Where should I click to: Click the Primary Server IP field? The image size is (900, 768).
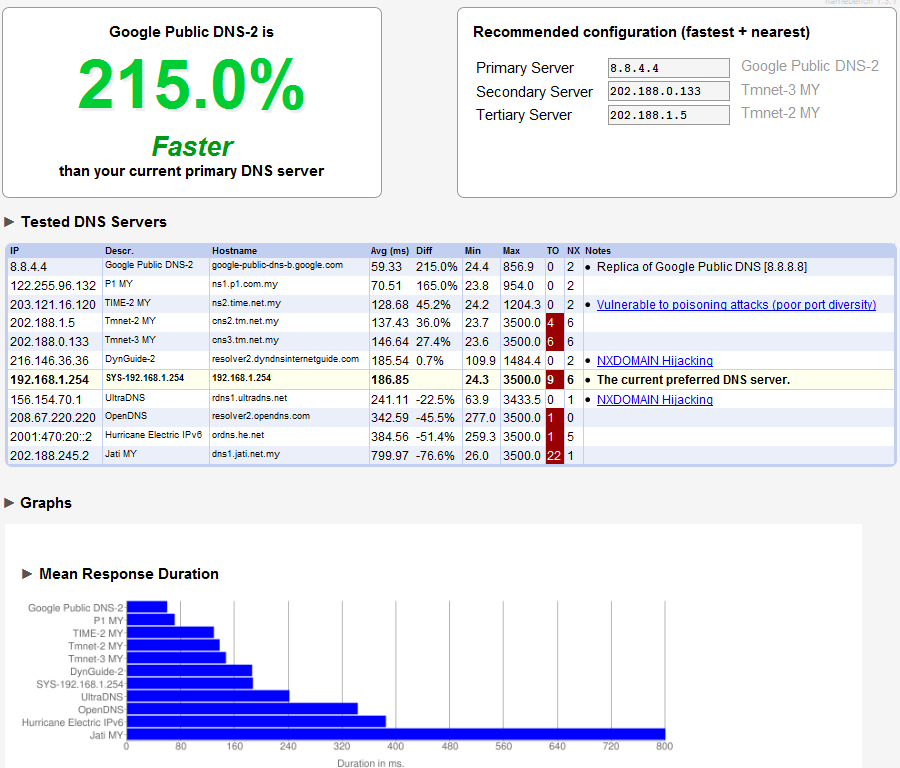click(669, 68)
